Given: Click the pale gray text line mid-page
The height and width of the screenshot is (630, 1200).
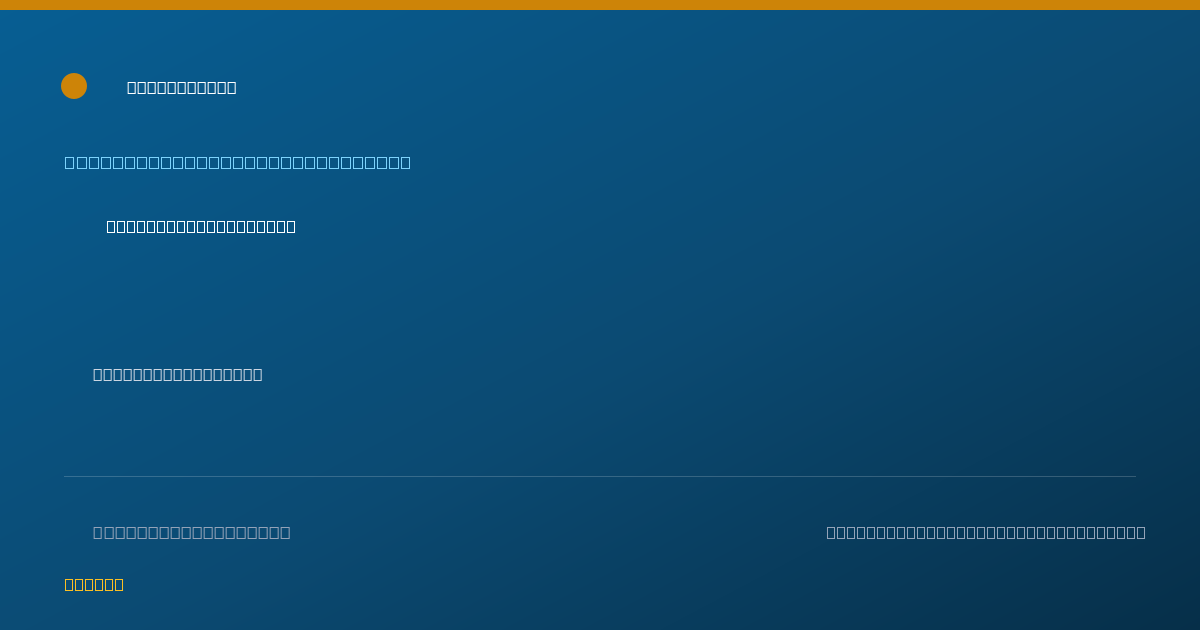Looking at the screenshot, I should click(x=178, y=374).
